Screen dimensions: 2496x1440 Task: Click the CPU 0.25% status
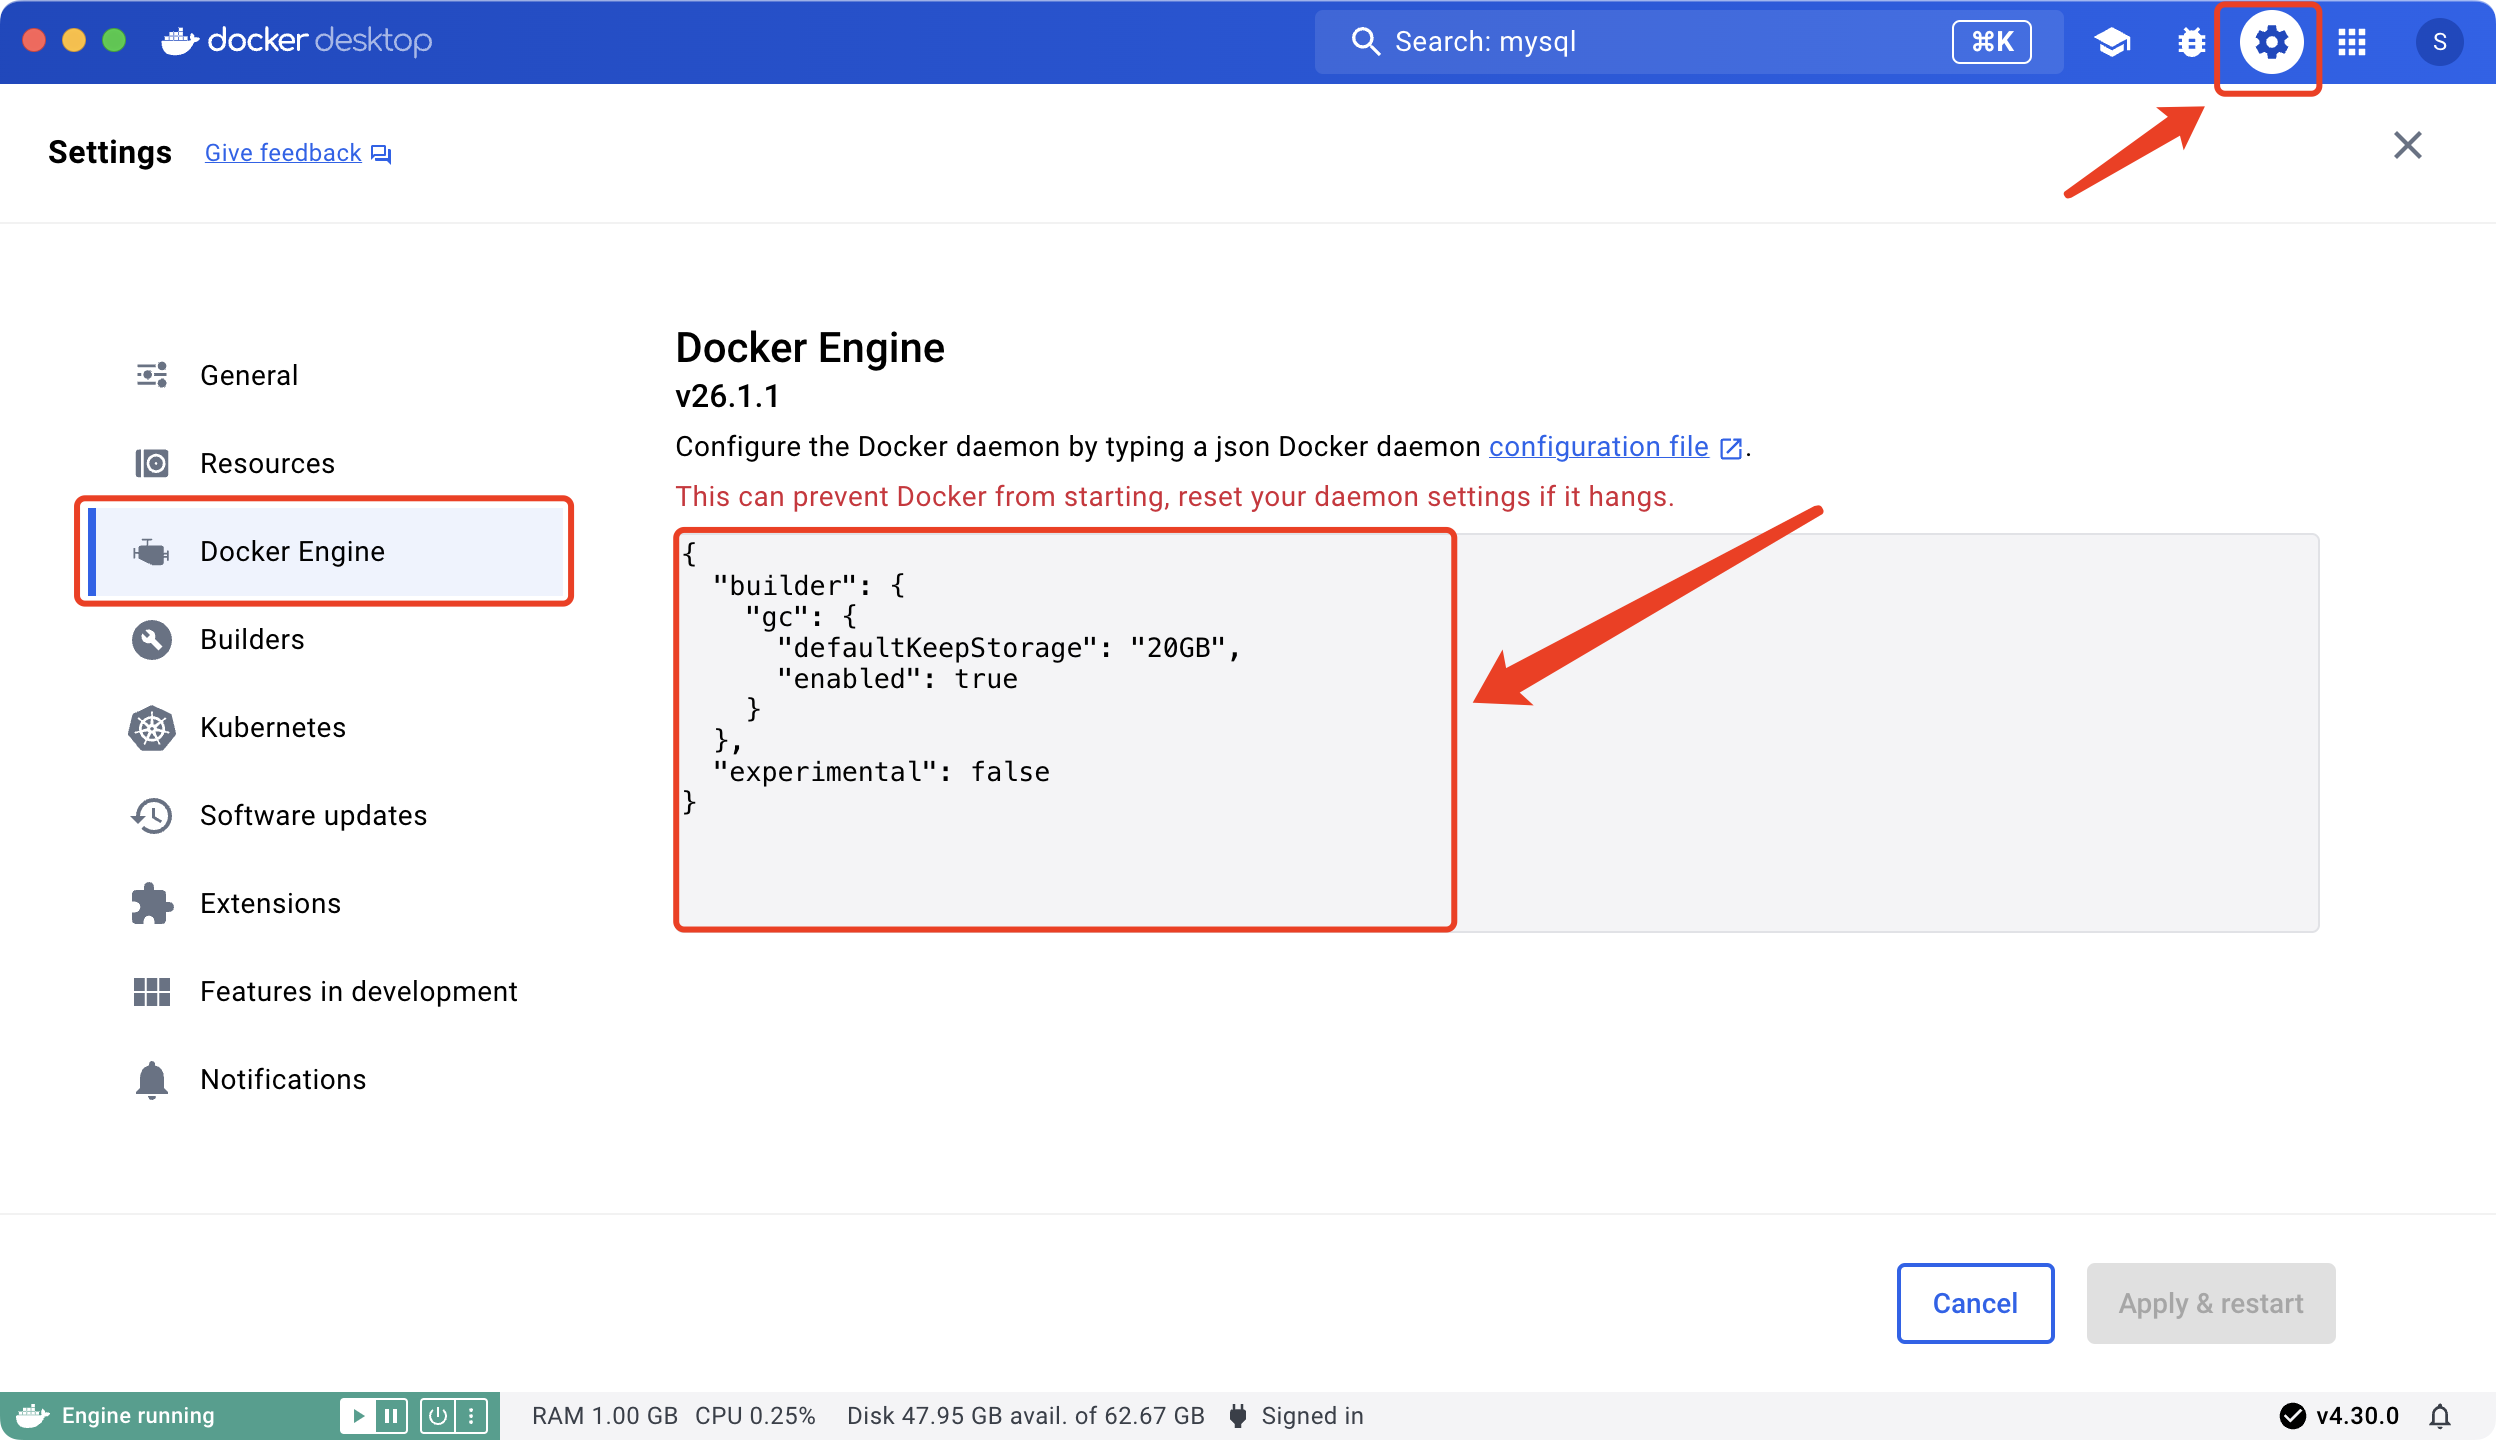(x=755, y=1415)
